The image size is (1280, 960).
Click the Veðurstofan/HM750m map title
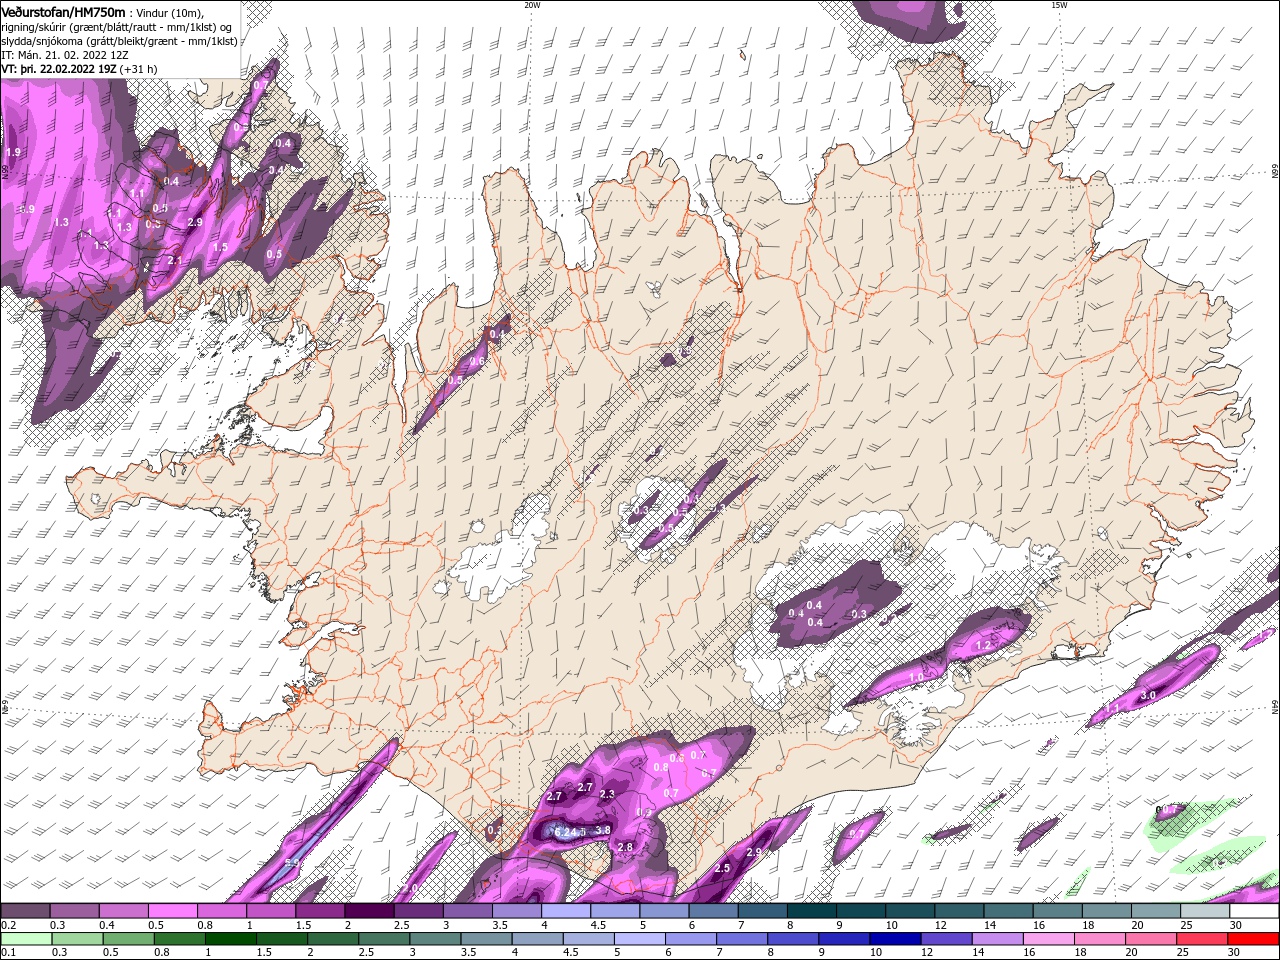64,11
